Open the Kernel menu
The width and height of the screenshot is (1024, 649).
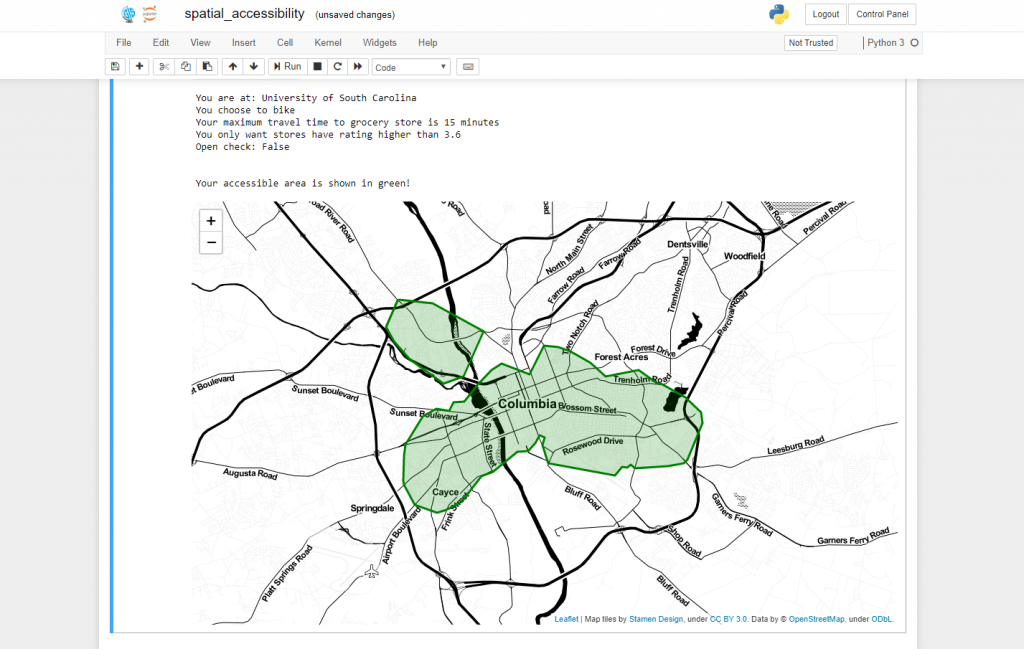pyautogui.click(x=327, y=42)
